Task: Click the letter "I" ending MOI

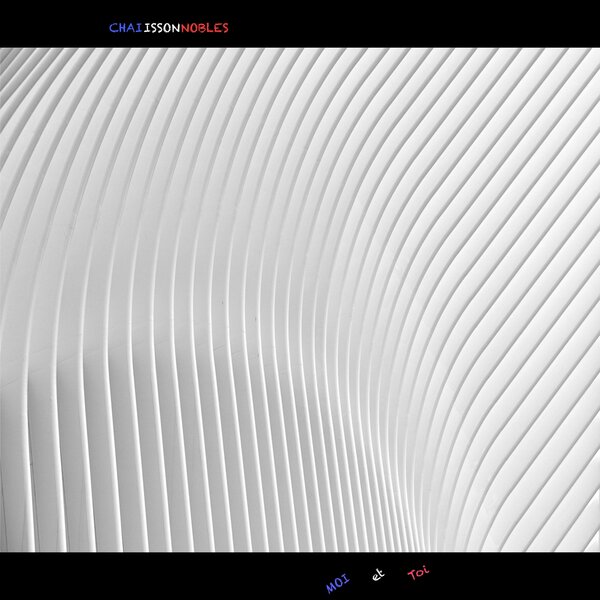Action: click(346, 580)
